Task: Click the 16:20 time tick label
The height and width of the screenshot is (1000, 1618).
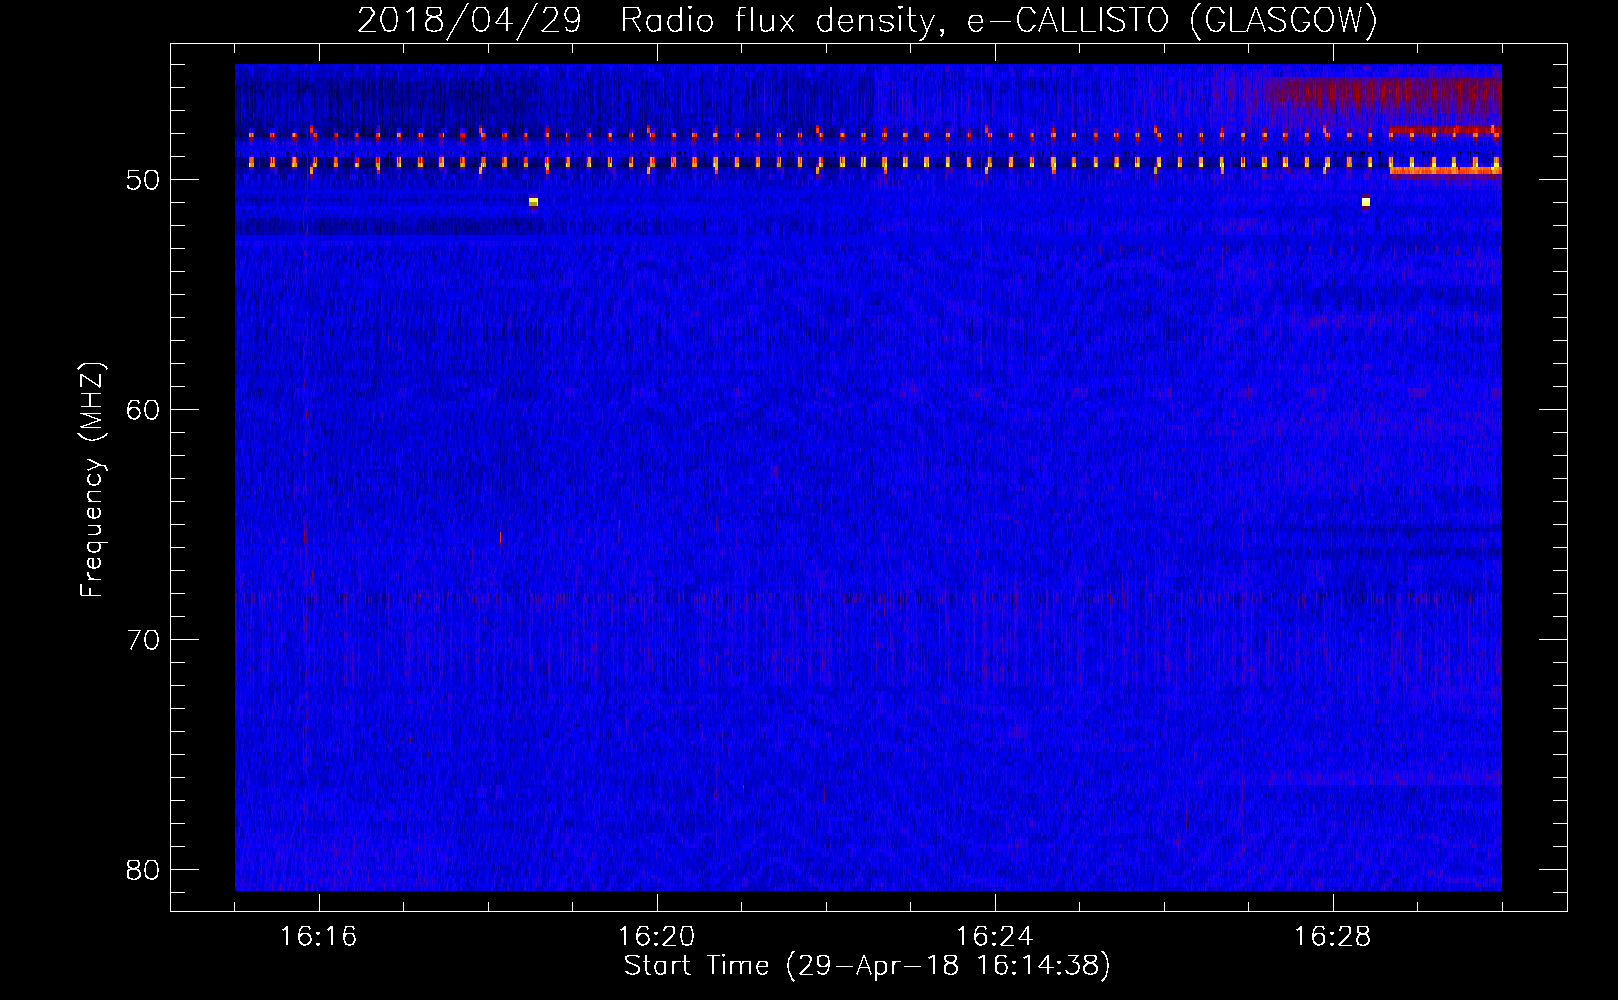Action: pos(656,937)
